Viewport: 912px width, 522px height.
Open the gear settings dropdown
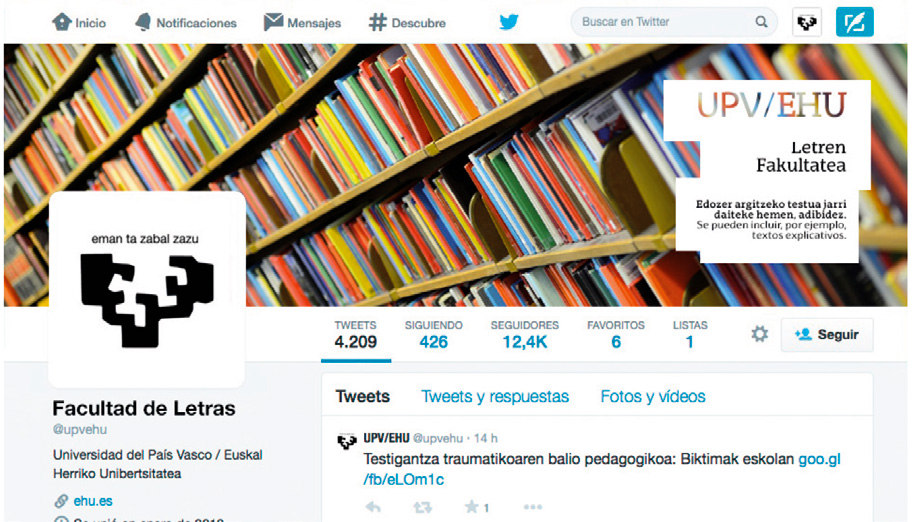[759, 334]
